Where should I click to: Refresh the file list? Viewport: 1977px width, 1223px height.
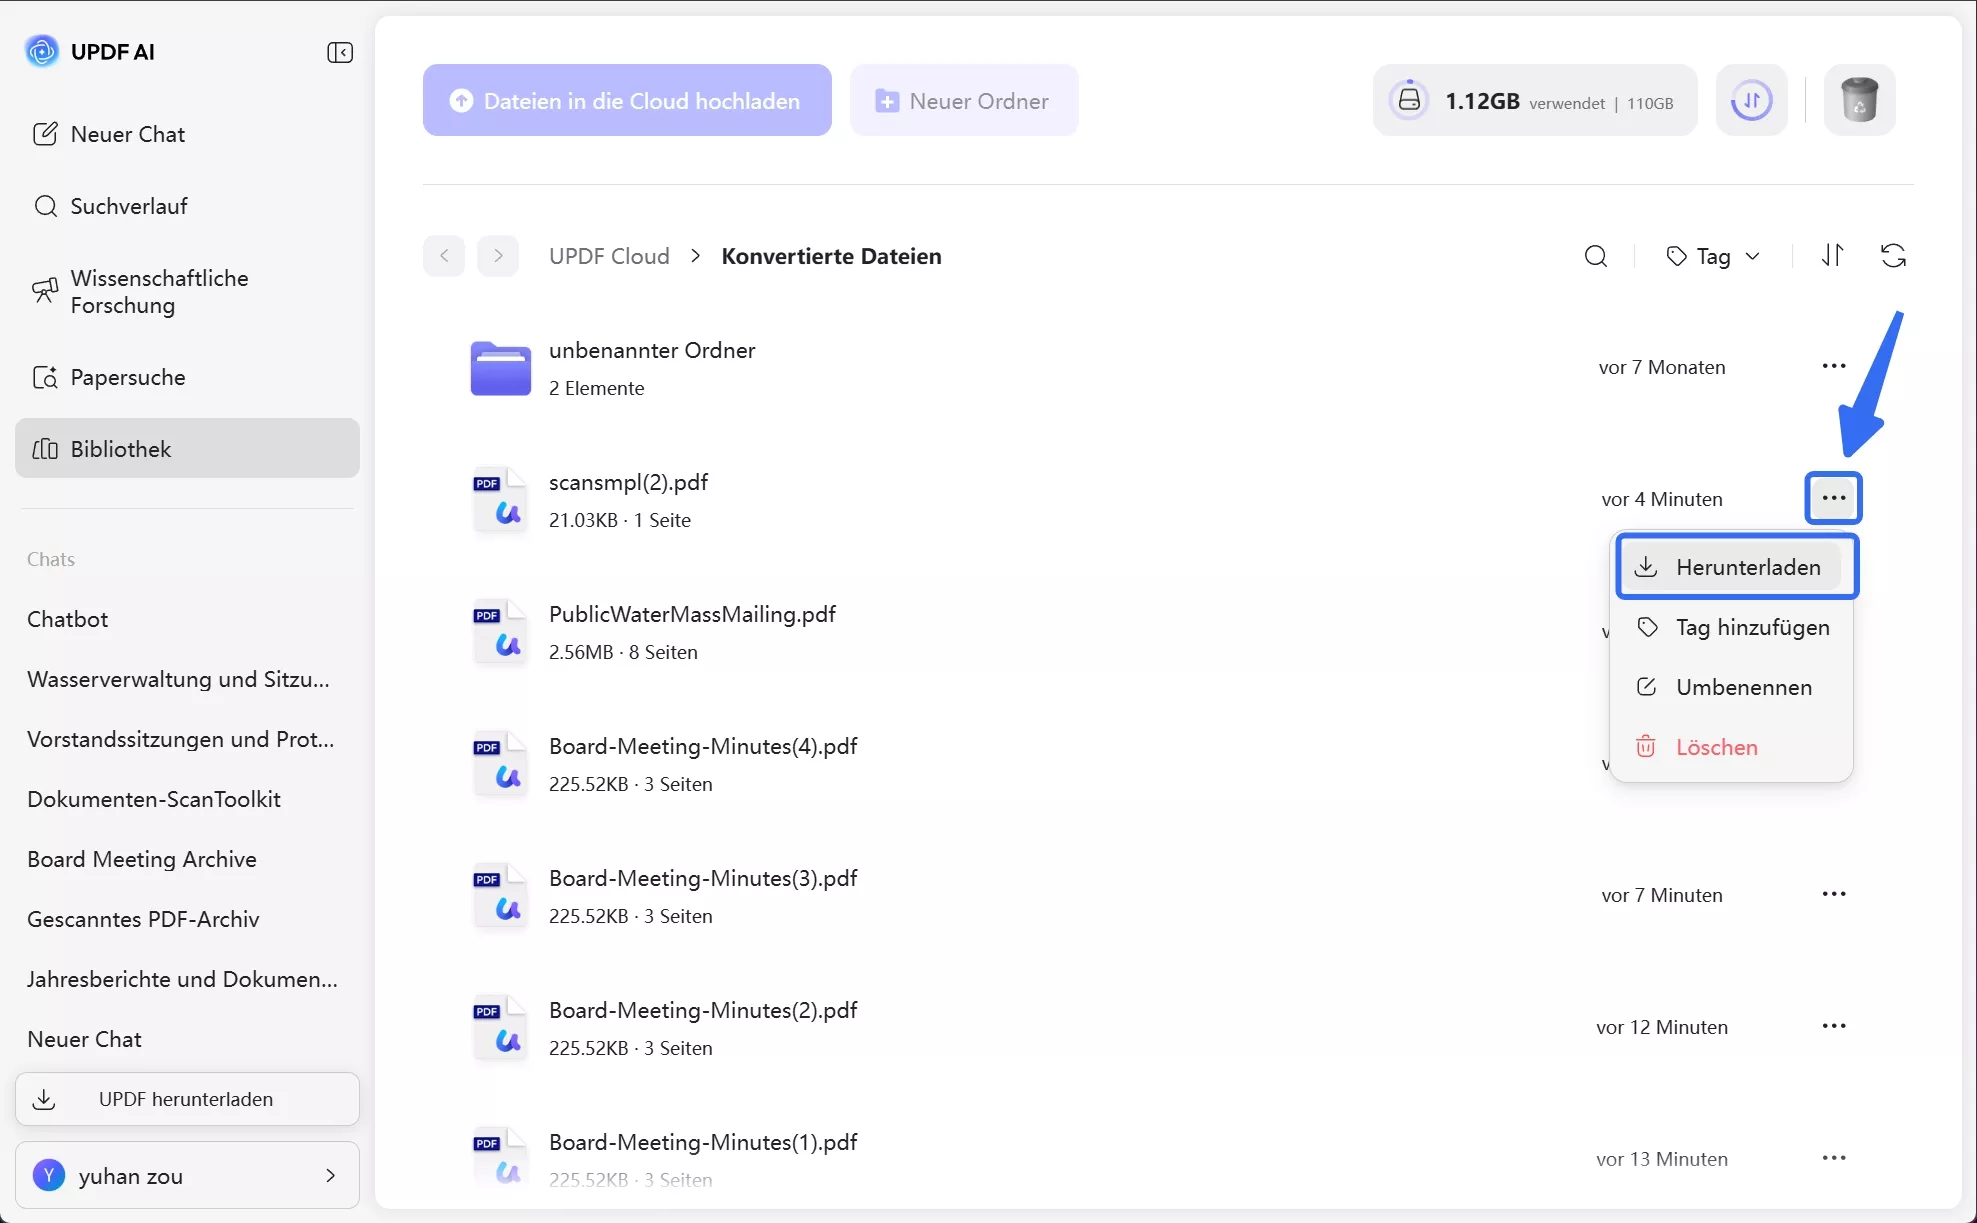point(1893,256)
